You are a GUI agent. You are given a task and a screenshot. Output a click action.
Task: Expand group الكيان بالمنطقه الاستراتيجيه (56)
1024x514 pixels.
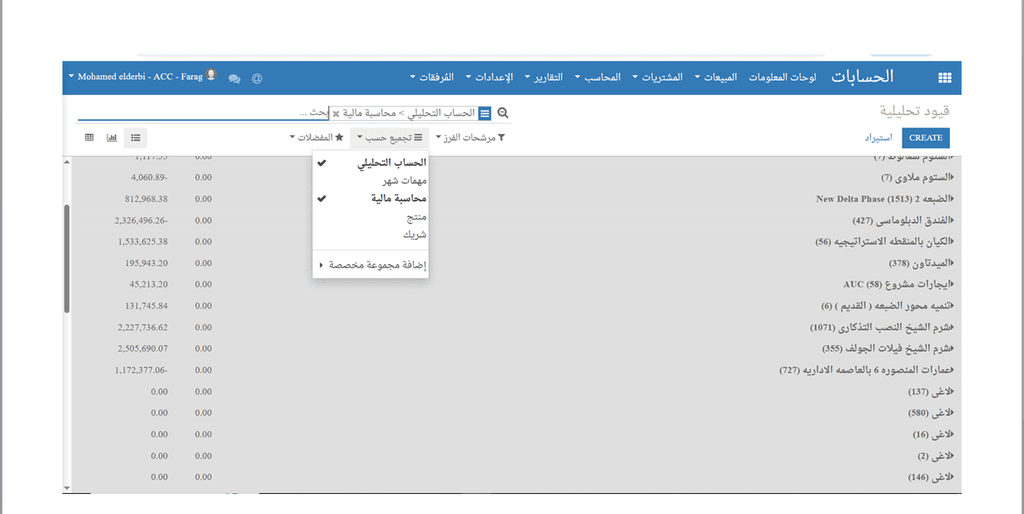click(x=884, y=242)
